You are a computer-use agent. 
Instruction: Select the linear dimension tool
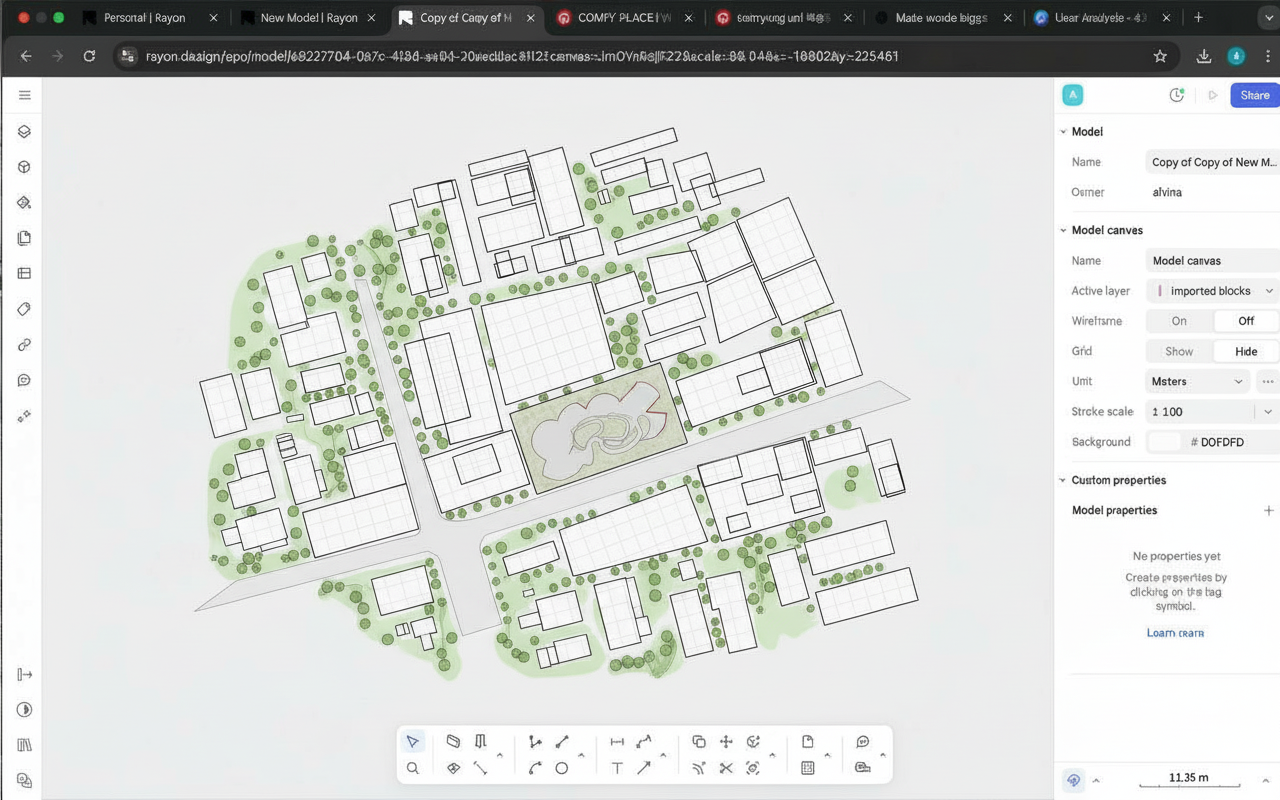pos(617,741)
